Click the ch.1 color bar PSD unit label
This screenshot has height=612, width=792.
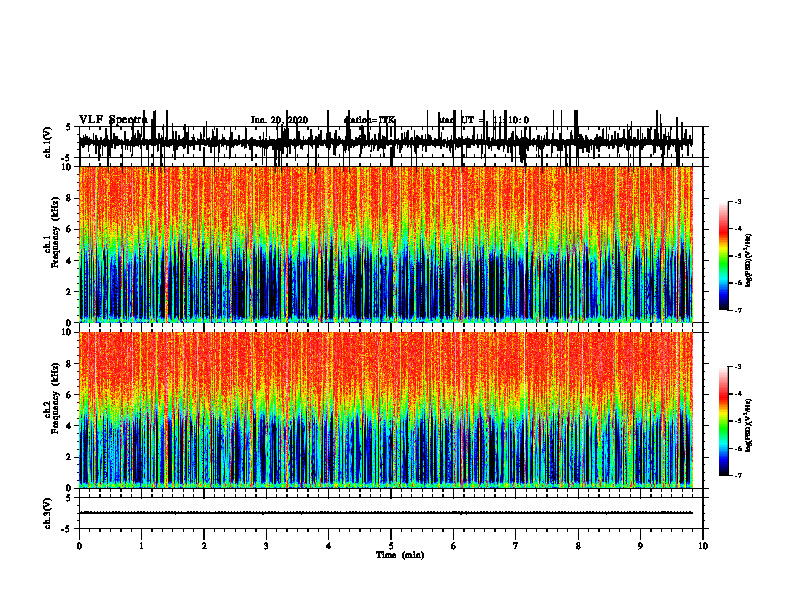748,261
